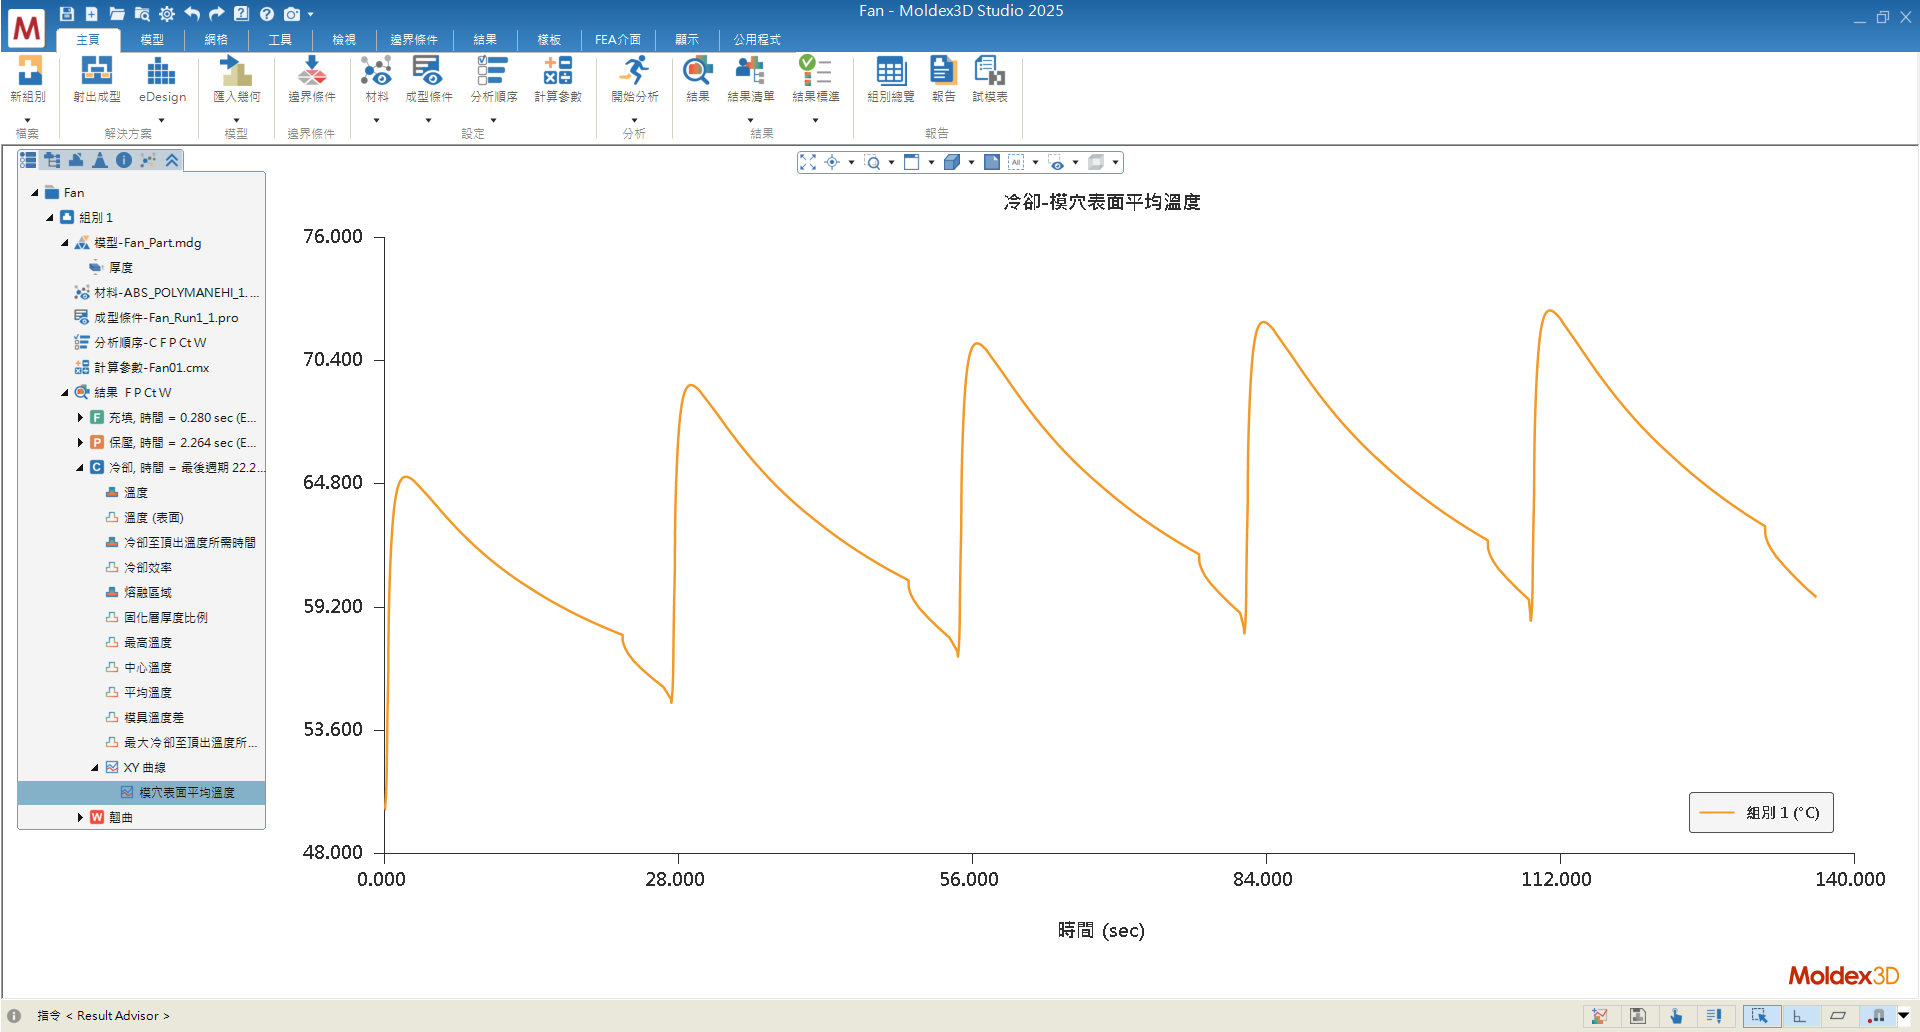Toggle the box selection mode in status bar
The width and height of the screenshot is (1920, 1032).
click(x=1759, y=1016)
